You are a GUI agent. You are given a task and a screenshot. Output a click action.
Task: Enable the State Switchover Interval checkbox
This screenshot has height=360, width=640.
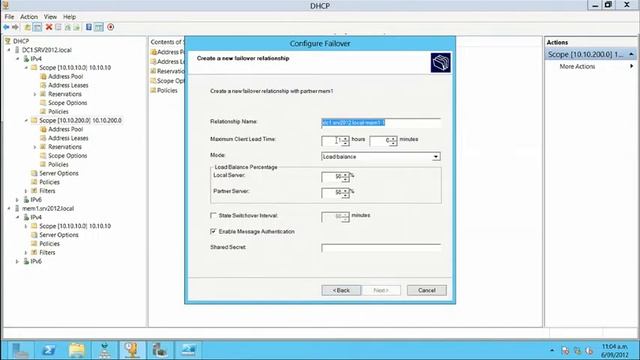[x=213, y=215]
